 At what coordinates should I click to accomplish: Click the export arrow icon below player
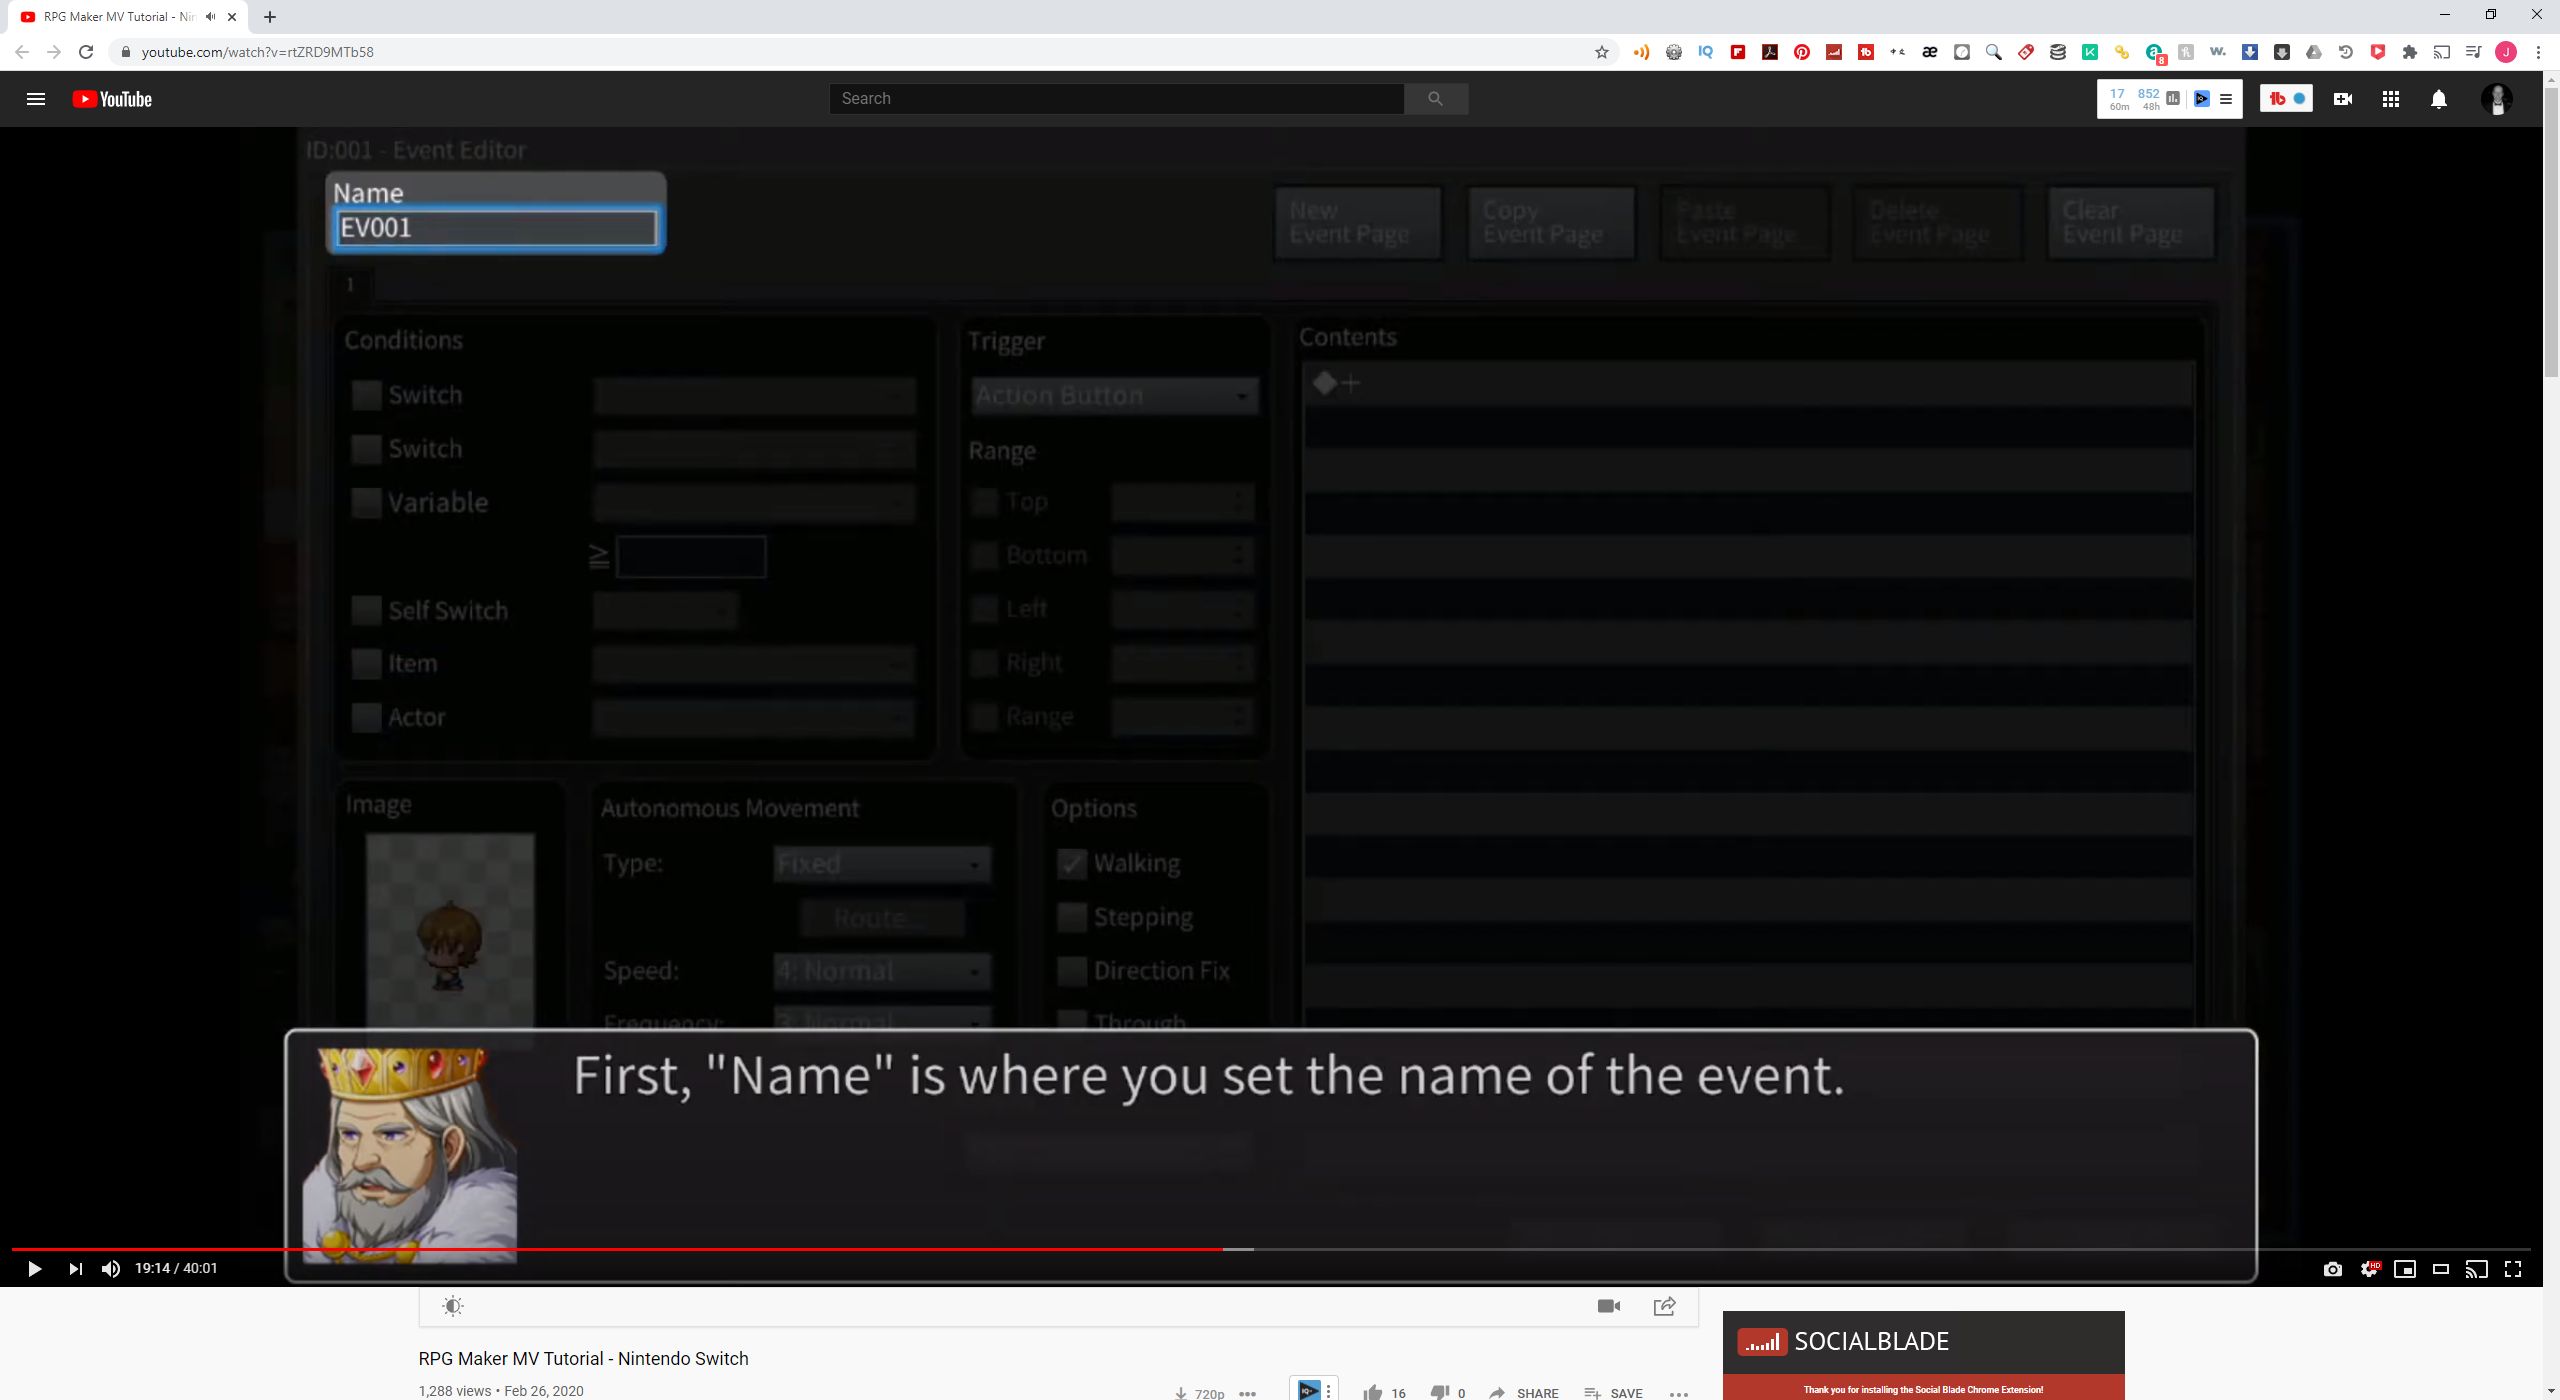click(1665, 1306)
